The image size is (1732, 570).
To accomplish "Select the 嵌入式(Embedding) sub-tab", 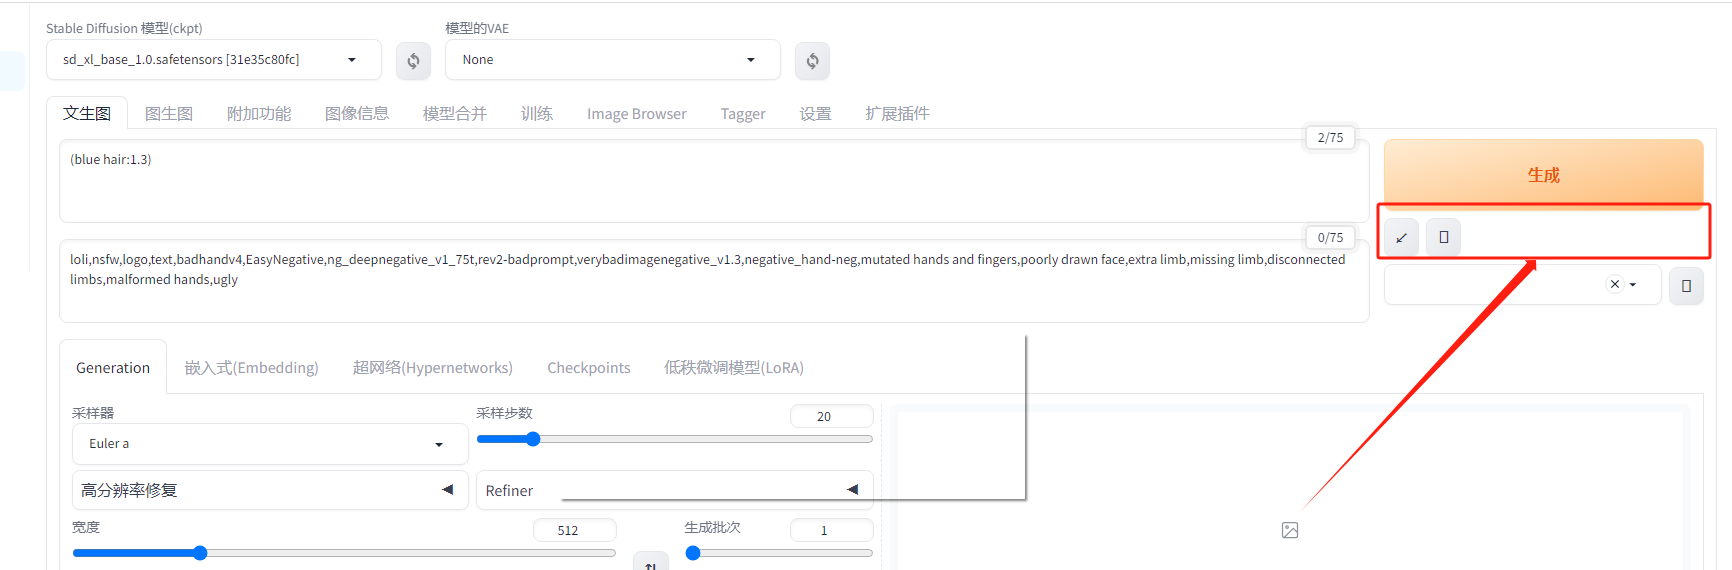I will pyautogui.click(x=252, y=368).
